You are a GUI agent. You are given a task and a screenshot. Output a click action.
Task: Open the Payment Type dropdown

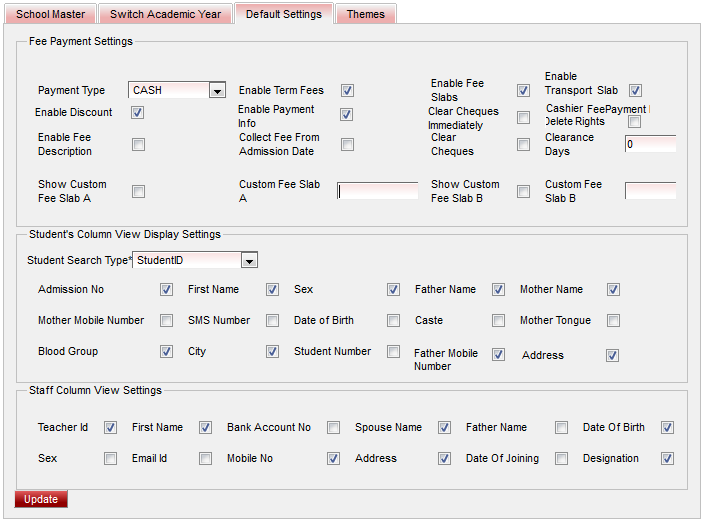pos(217,91)
